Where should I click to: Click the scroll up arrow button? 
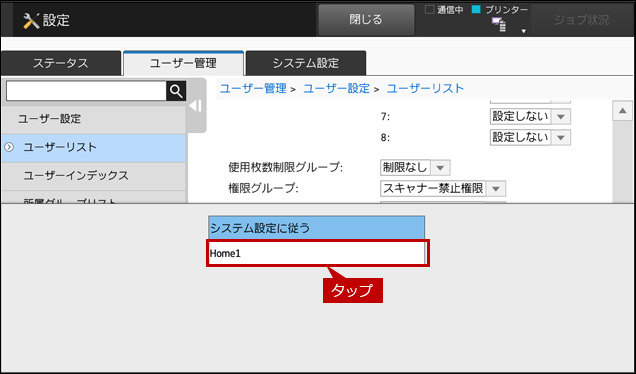(622, 111)
